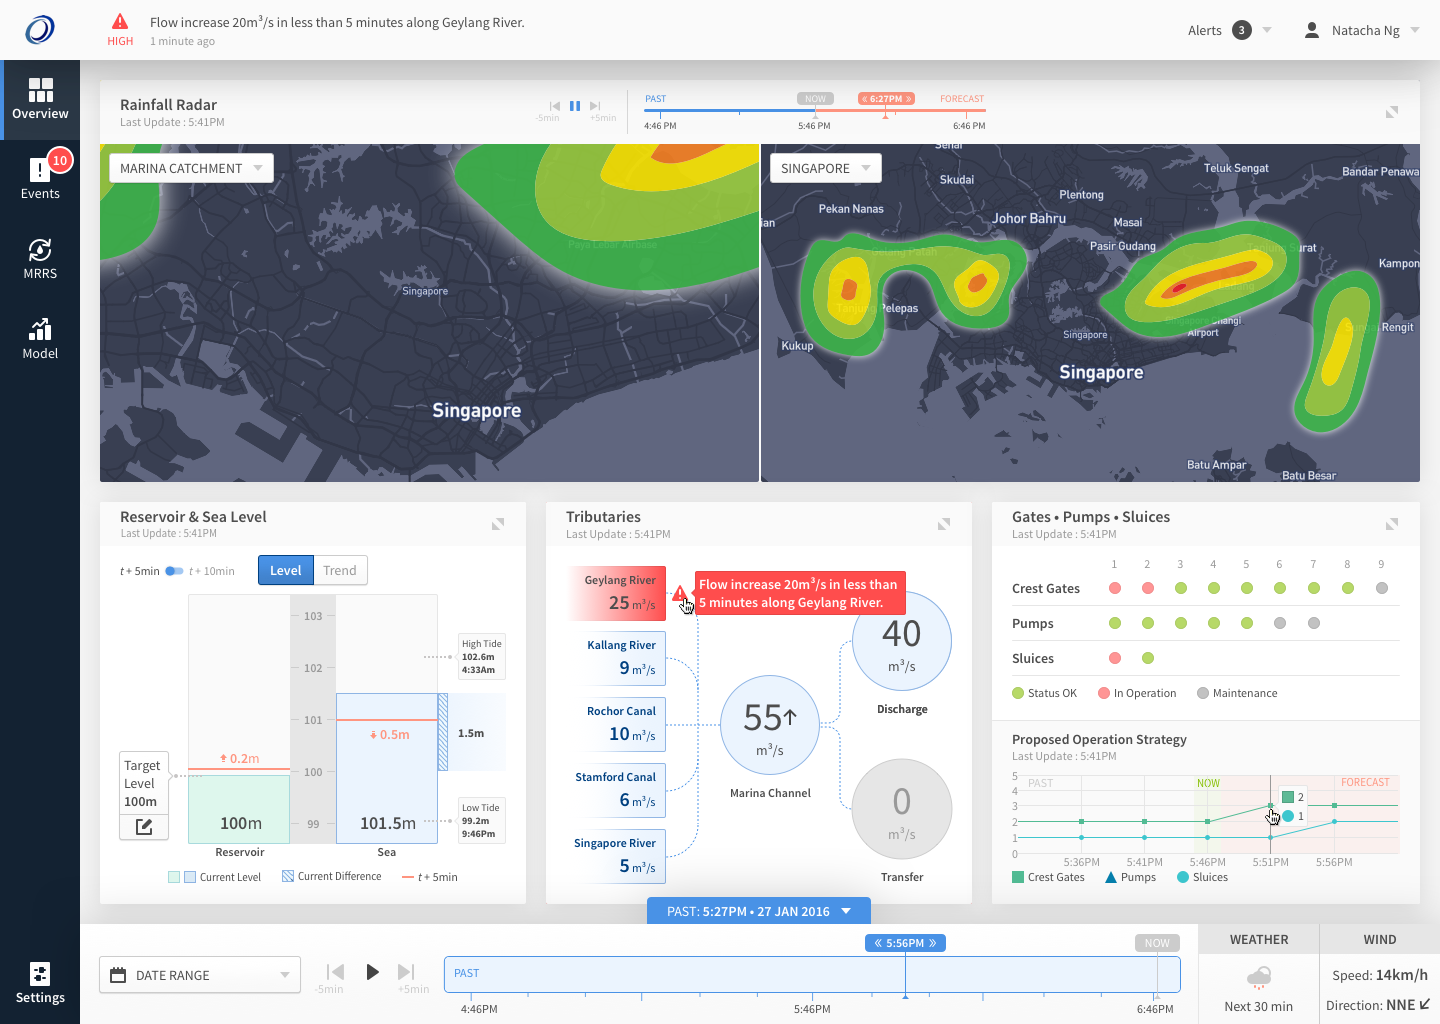1440x1024 pixels.
Task: Click the app logo in top-left corner
Action: tap(40, 30)
